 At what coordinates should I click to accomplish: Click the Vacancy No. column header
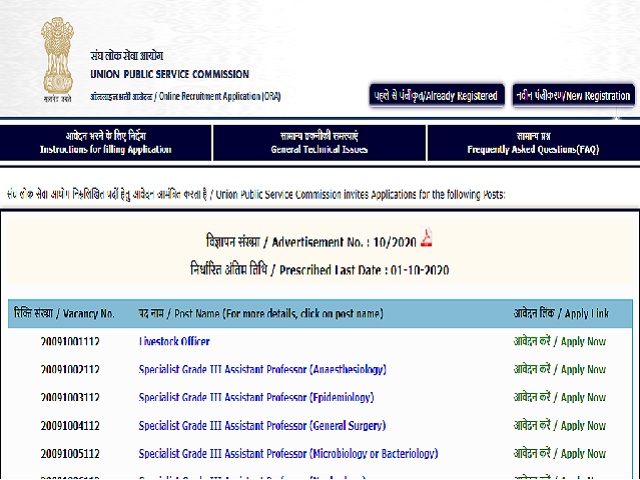coord(64,313)
